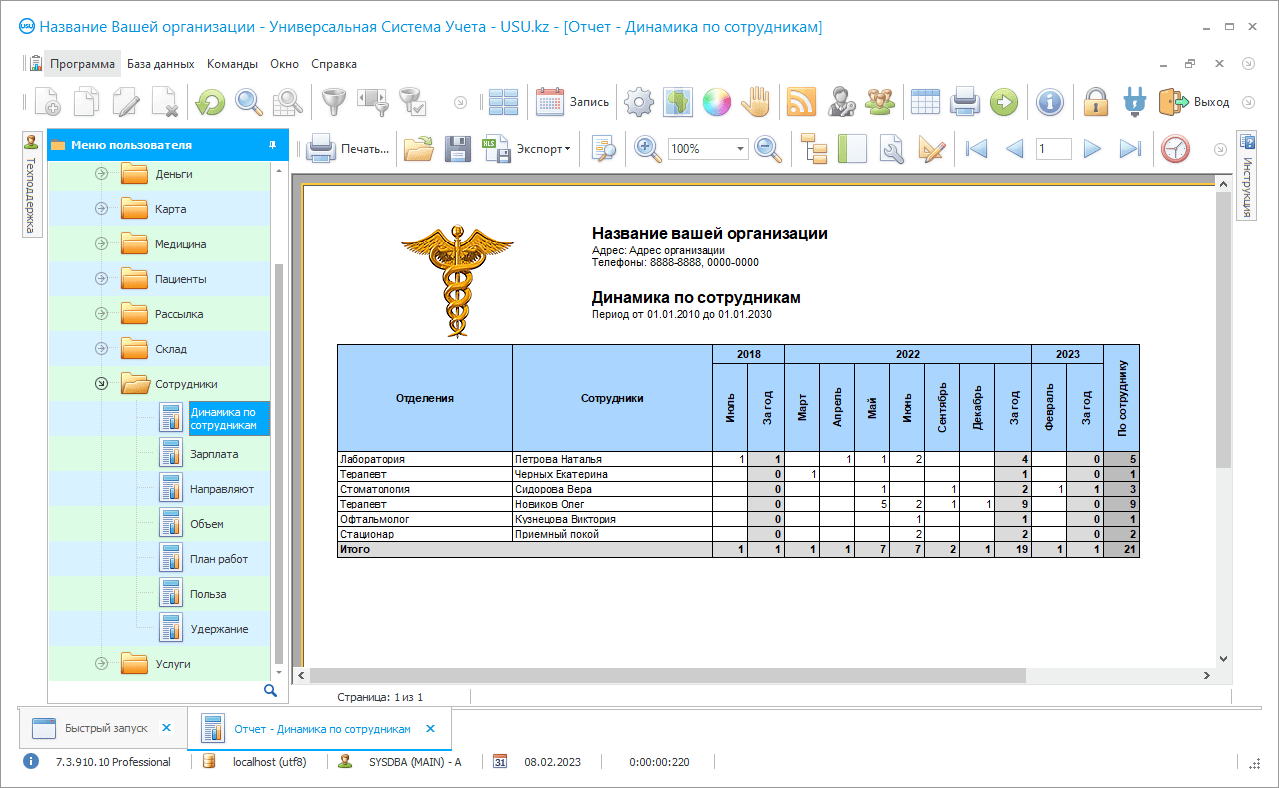Image resolution: width=1279 pixels, height=788 pixels.
Task: Open the База данных menu
Action: (x=160, y=64)
